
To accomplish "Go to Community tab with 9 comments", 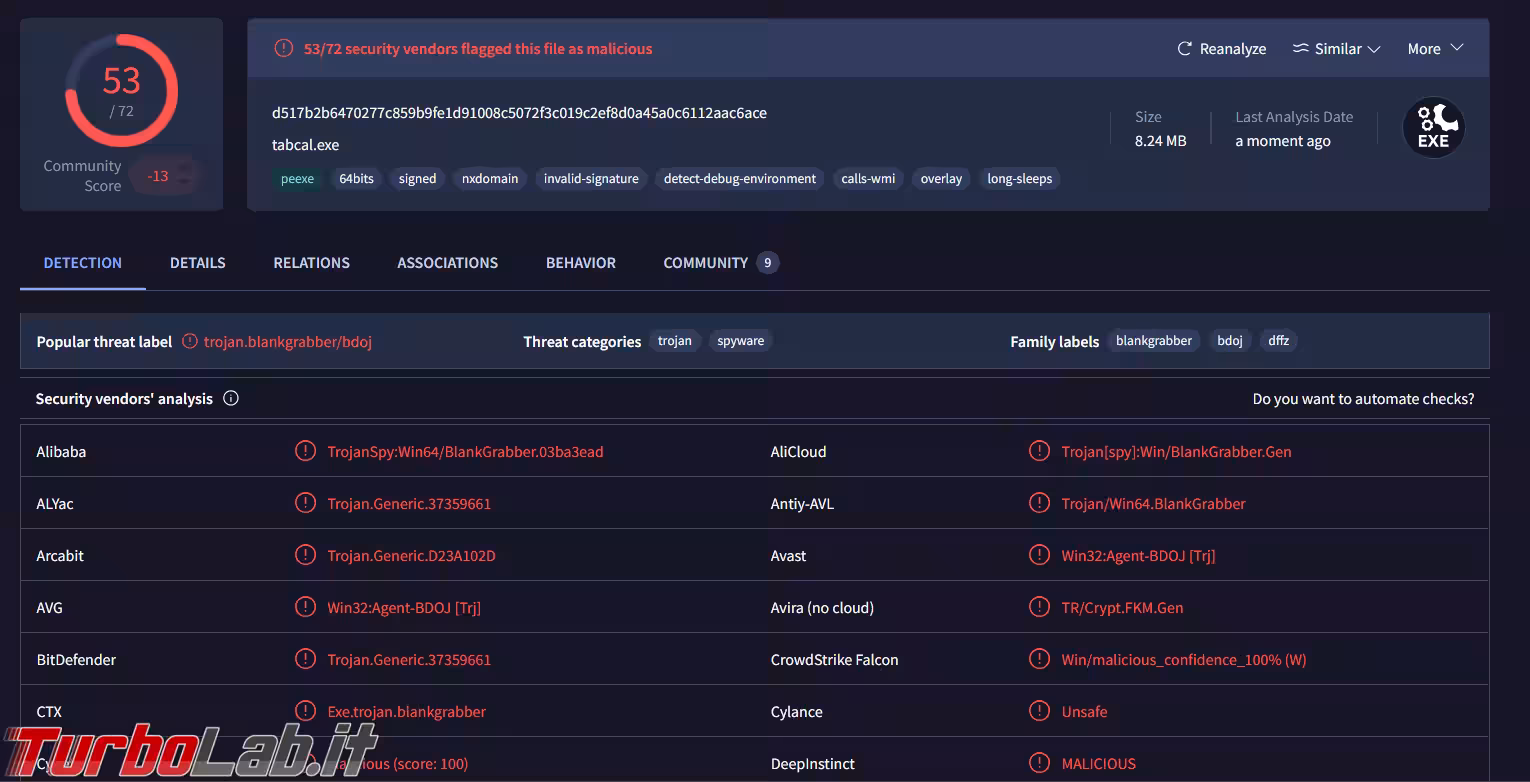I will click(719, 263).
